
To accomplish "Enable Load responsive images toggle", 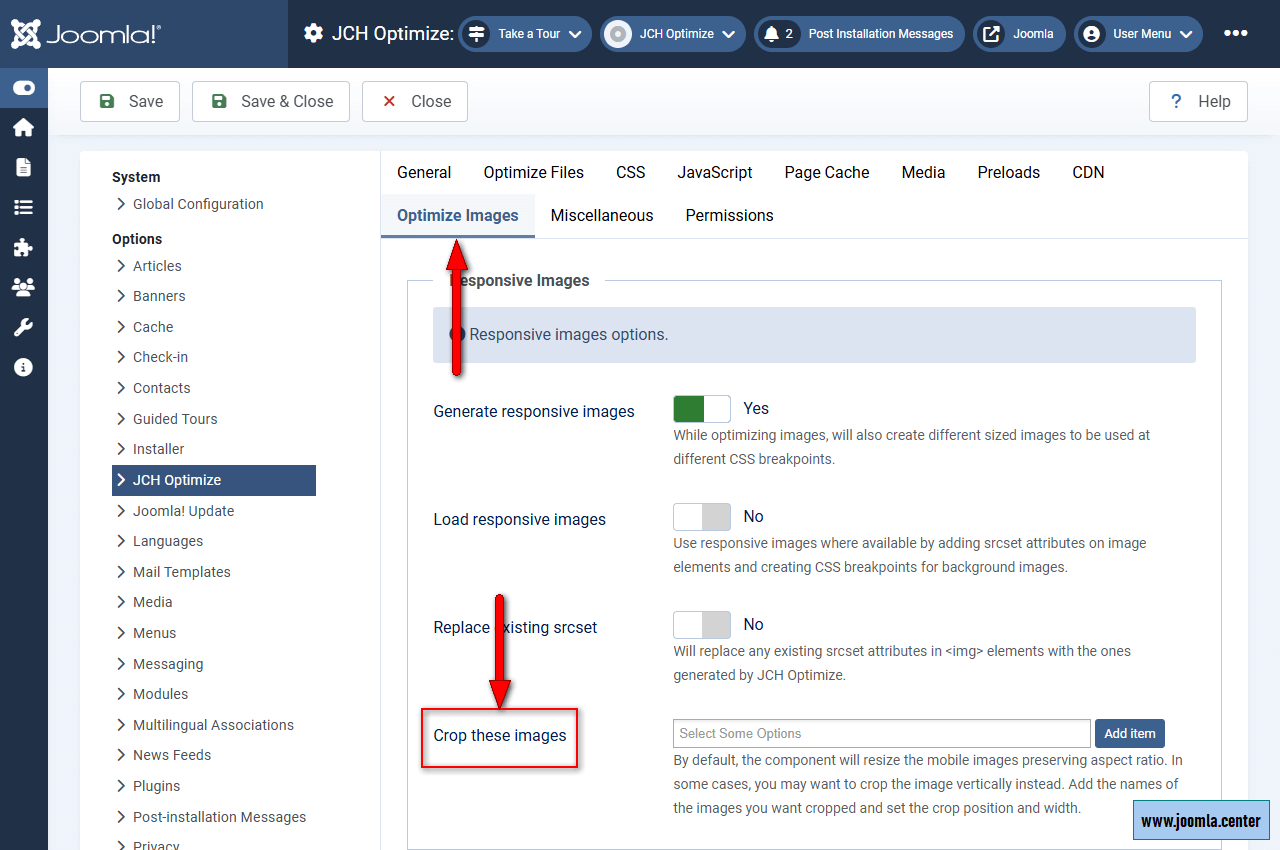I will [x=702, y=517].
